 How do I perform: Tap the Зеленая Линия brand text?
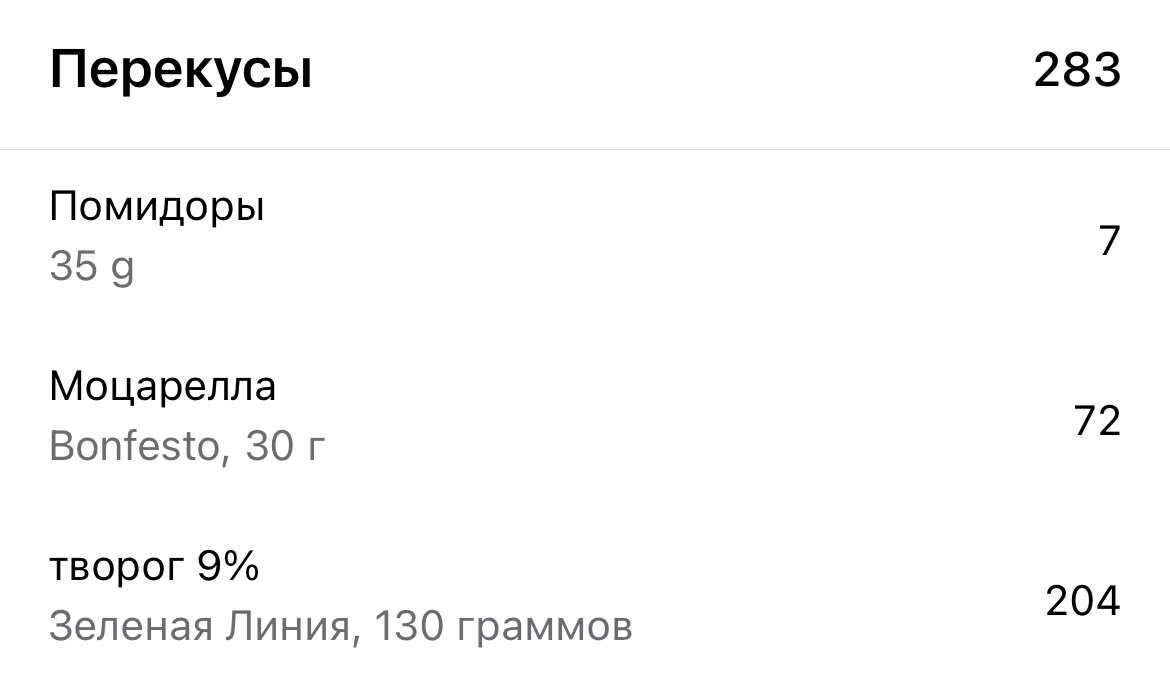199,626
